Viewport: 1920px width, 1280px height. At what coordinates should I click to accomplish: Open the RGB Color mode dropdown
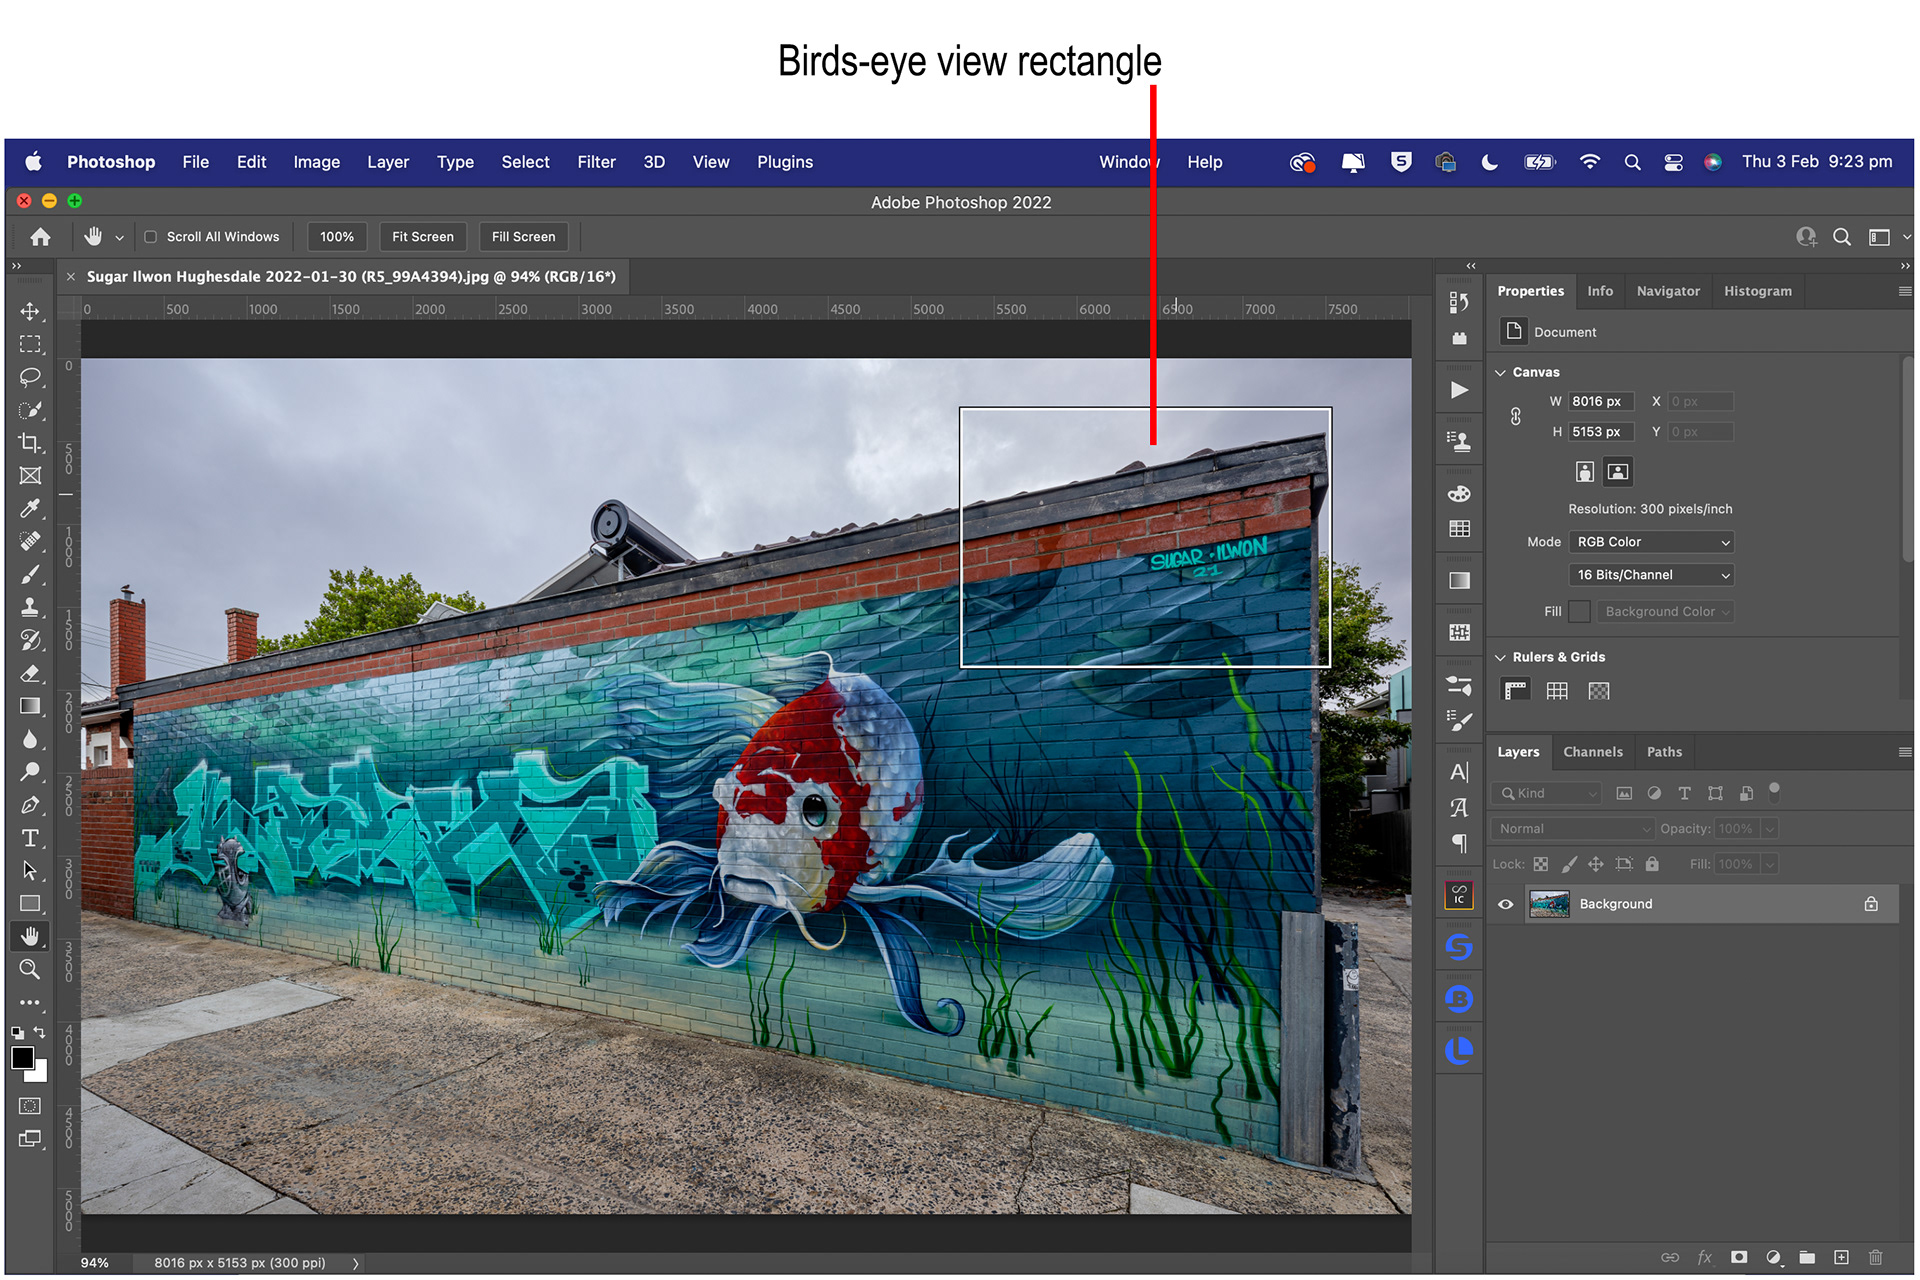(x=1651, y=542)
